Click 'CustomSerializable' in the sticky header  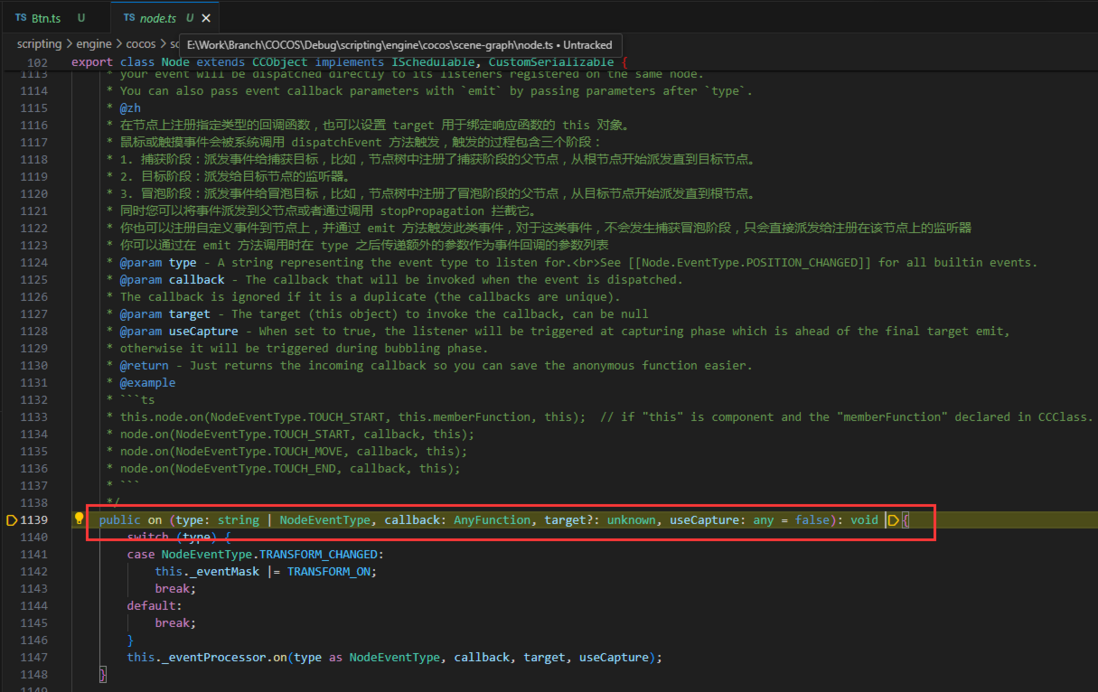551,62
